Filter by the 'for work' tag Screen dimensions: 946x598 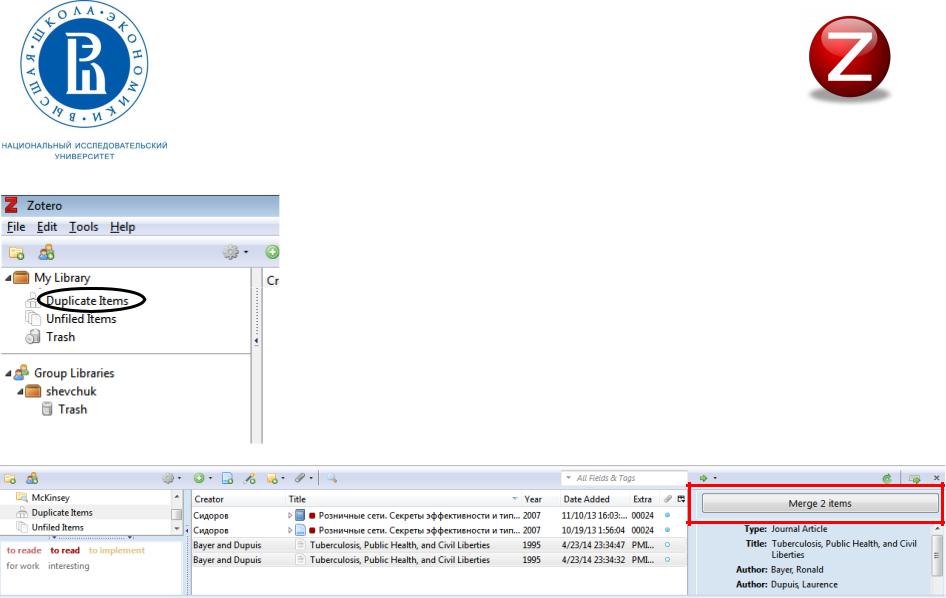tap(22, 566)
